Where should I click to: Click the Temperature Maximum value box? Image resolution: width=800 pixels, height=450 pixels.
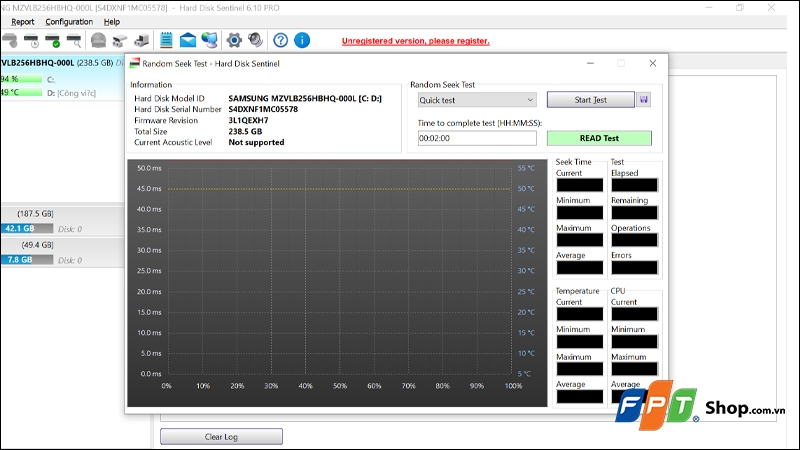coord(580,369)
